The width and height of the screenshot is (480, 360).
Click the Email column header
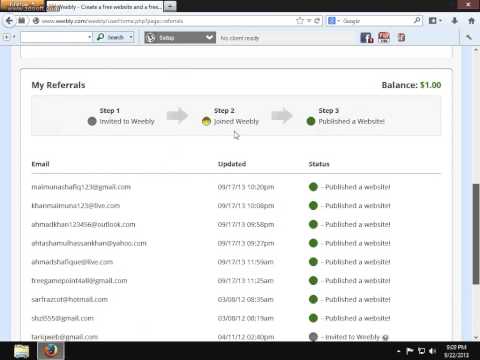40,164
